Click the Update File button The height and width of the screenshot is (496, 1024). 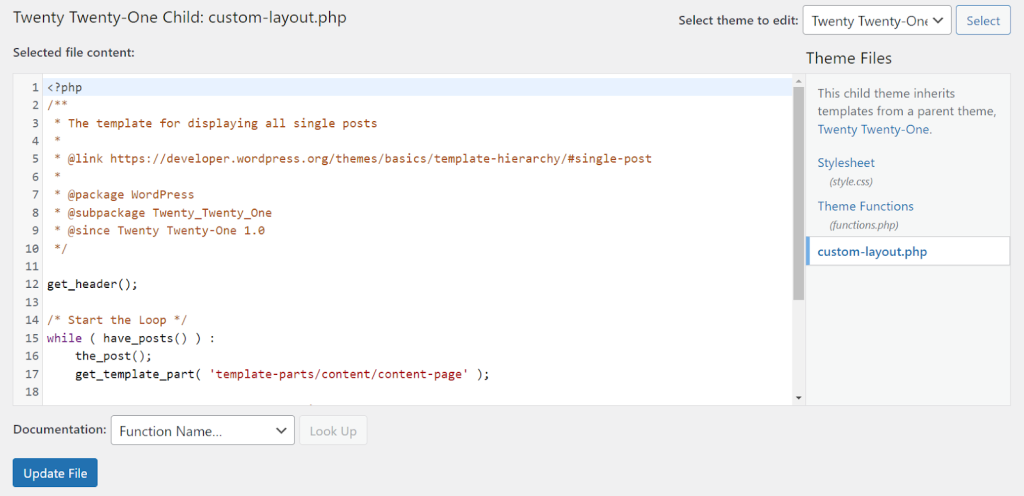pos(55,473)
